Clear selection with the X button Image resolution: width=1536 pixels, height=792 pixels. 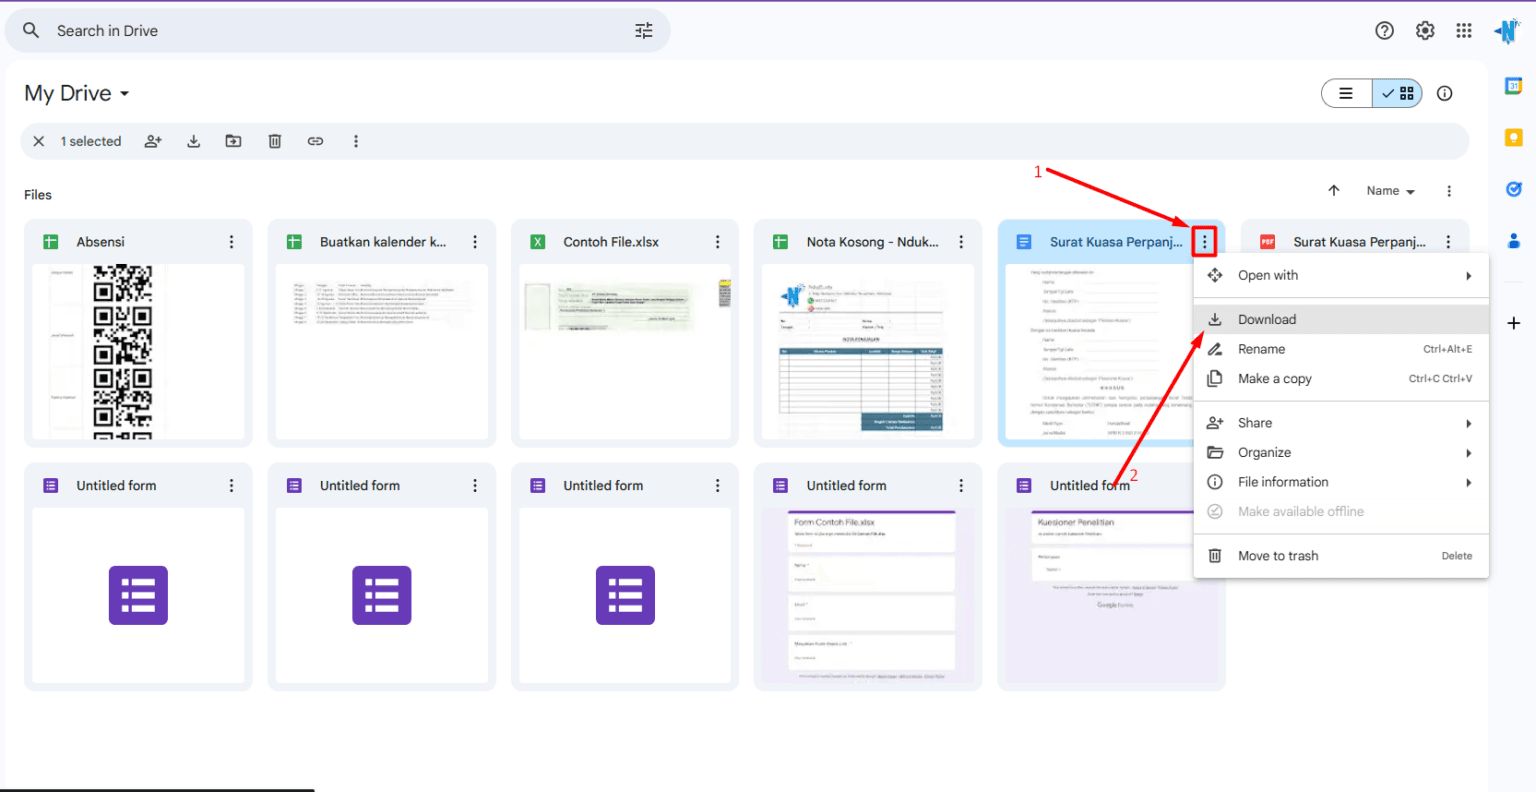pos(38,141)
